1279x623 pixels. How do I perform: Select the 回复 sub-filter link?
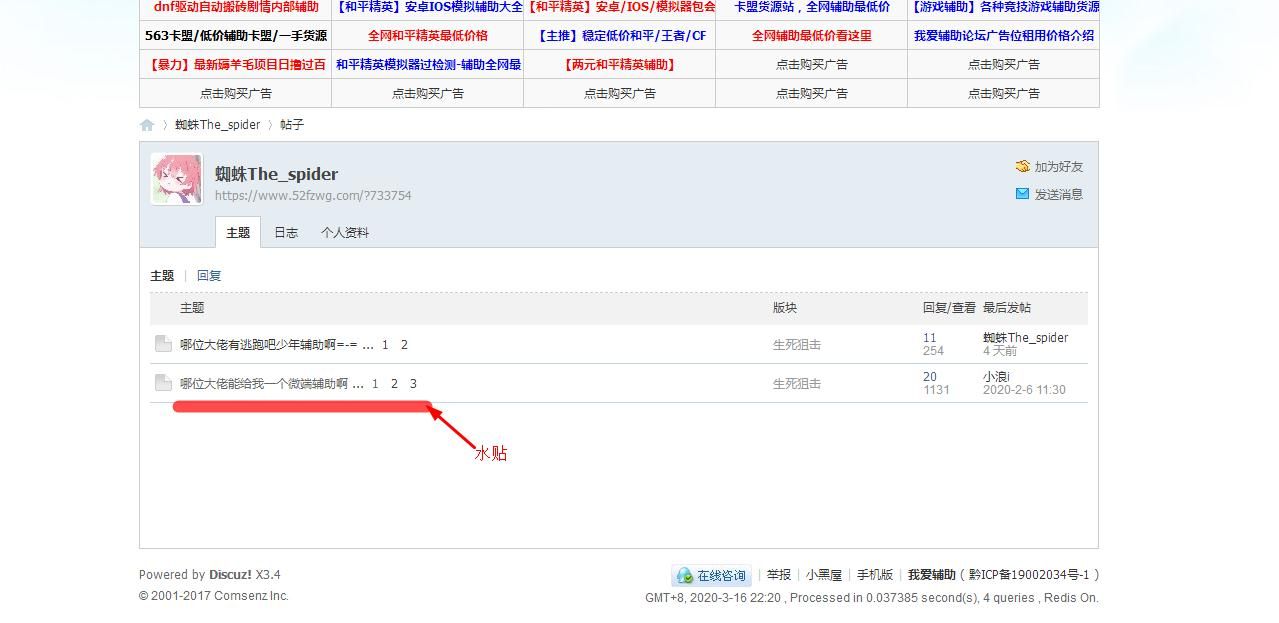[209, 275]
